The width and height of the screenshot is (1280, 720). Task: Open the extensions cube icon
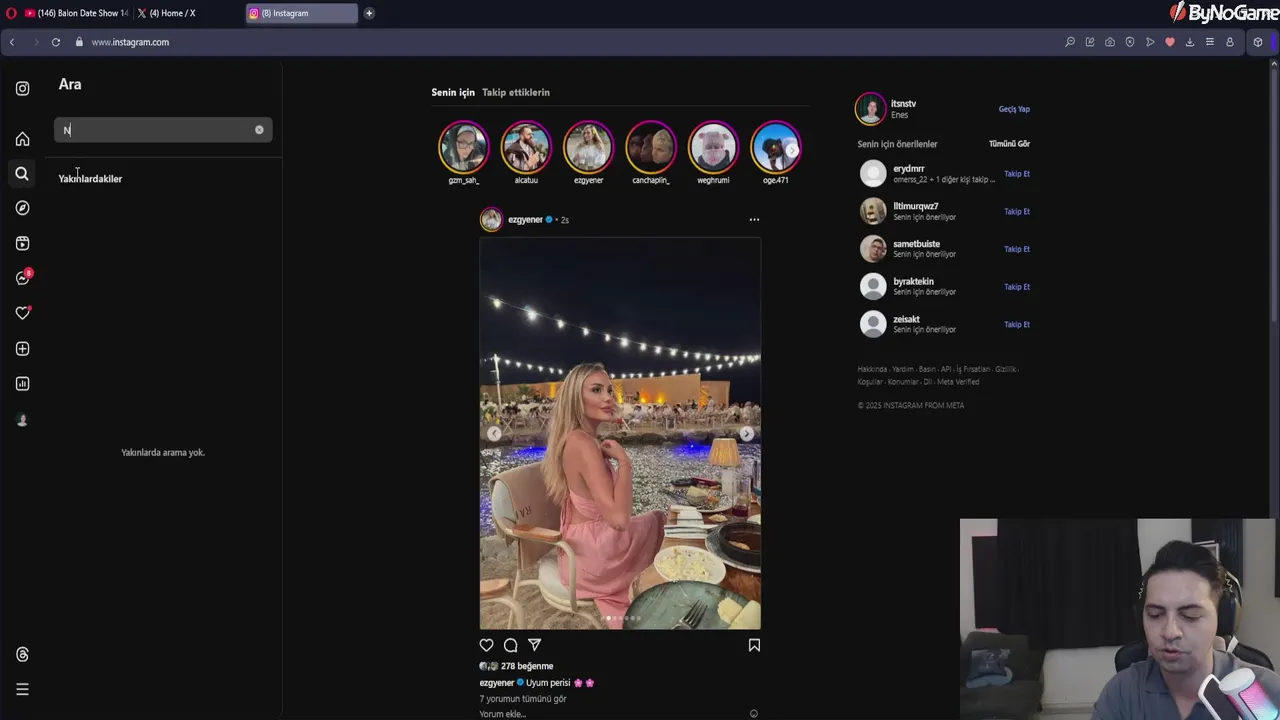[1258, 42]
